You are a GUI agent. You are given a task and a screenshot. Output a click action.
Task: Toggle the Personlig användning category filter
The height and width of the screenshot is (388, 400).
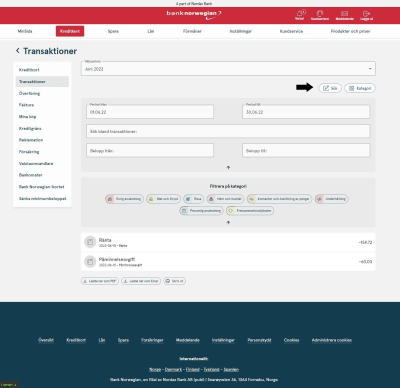[x=201, y=211]
